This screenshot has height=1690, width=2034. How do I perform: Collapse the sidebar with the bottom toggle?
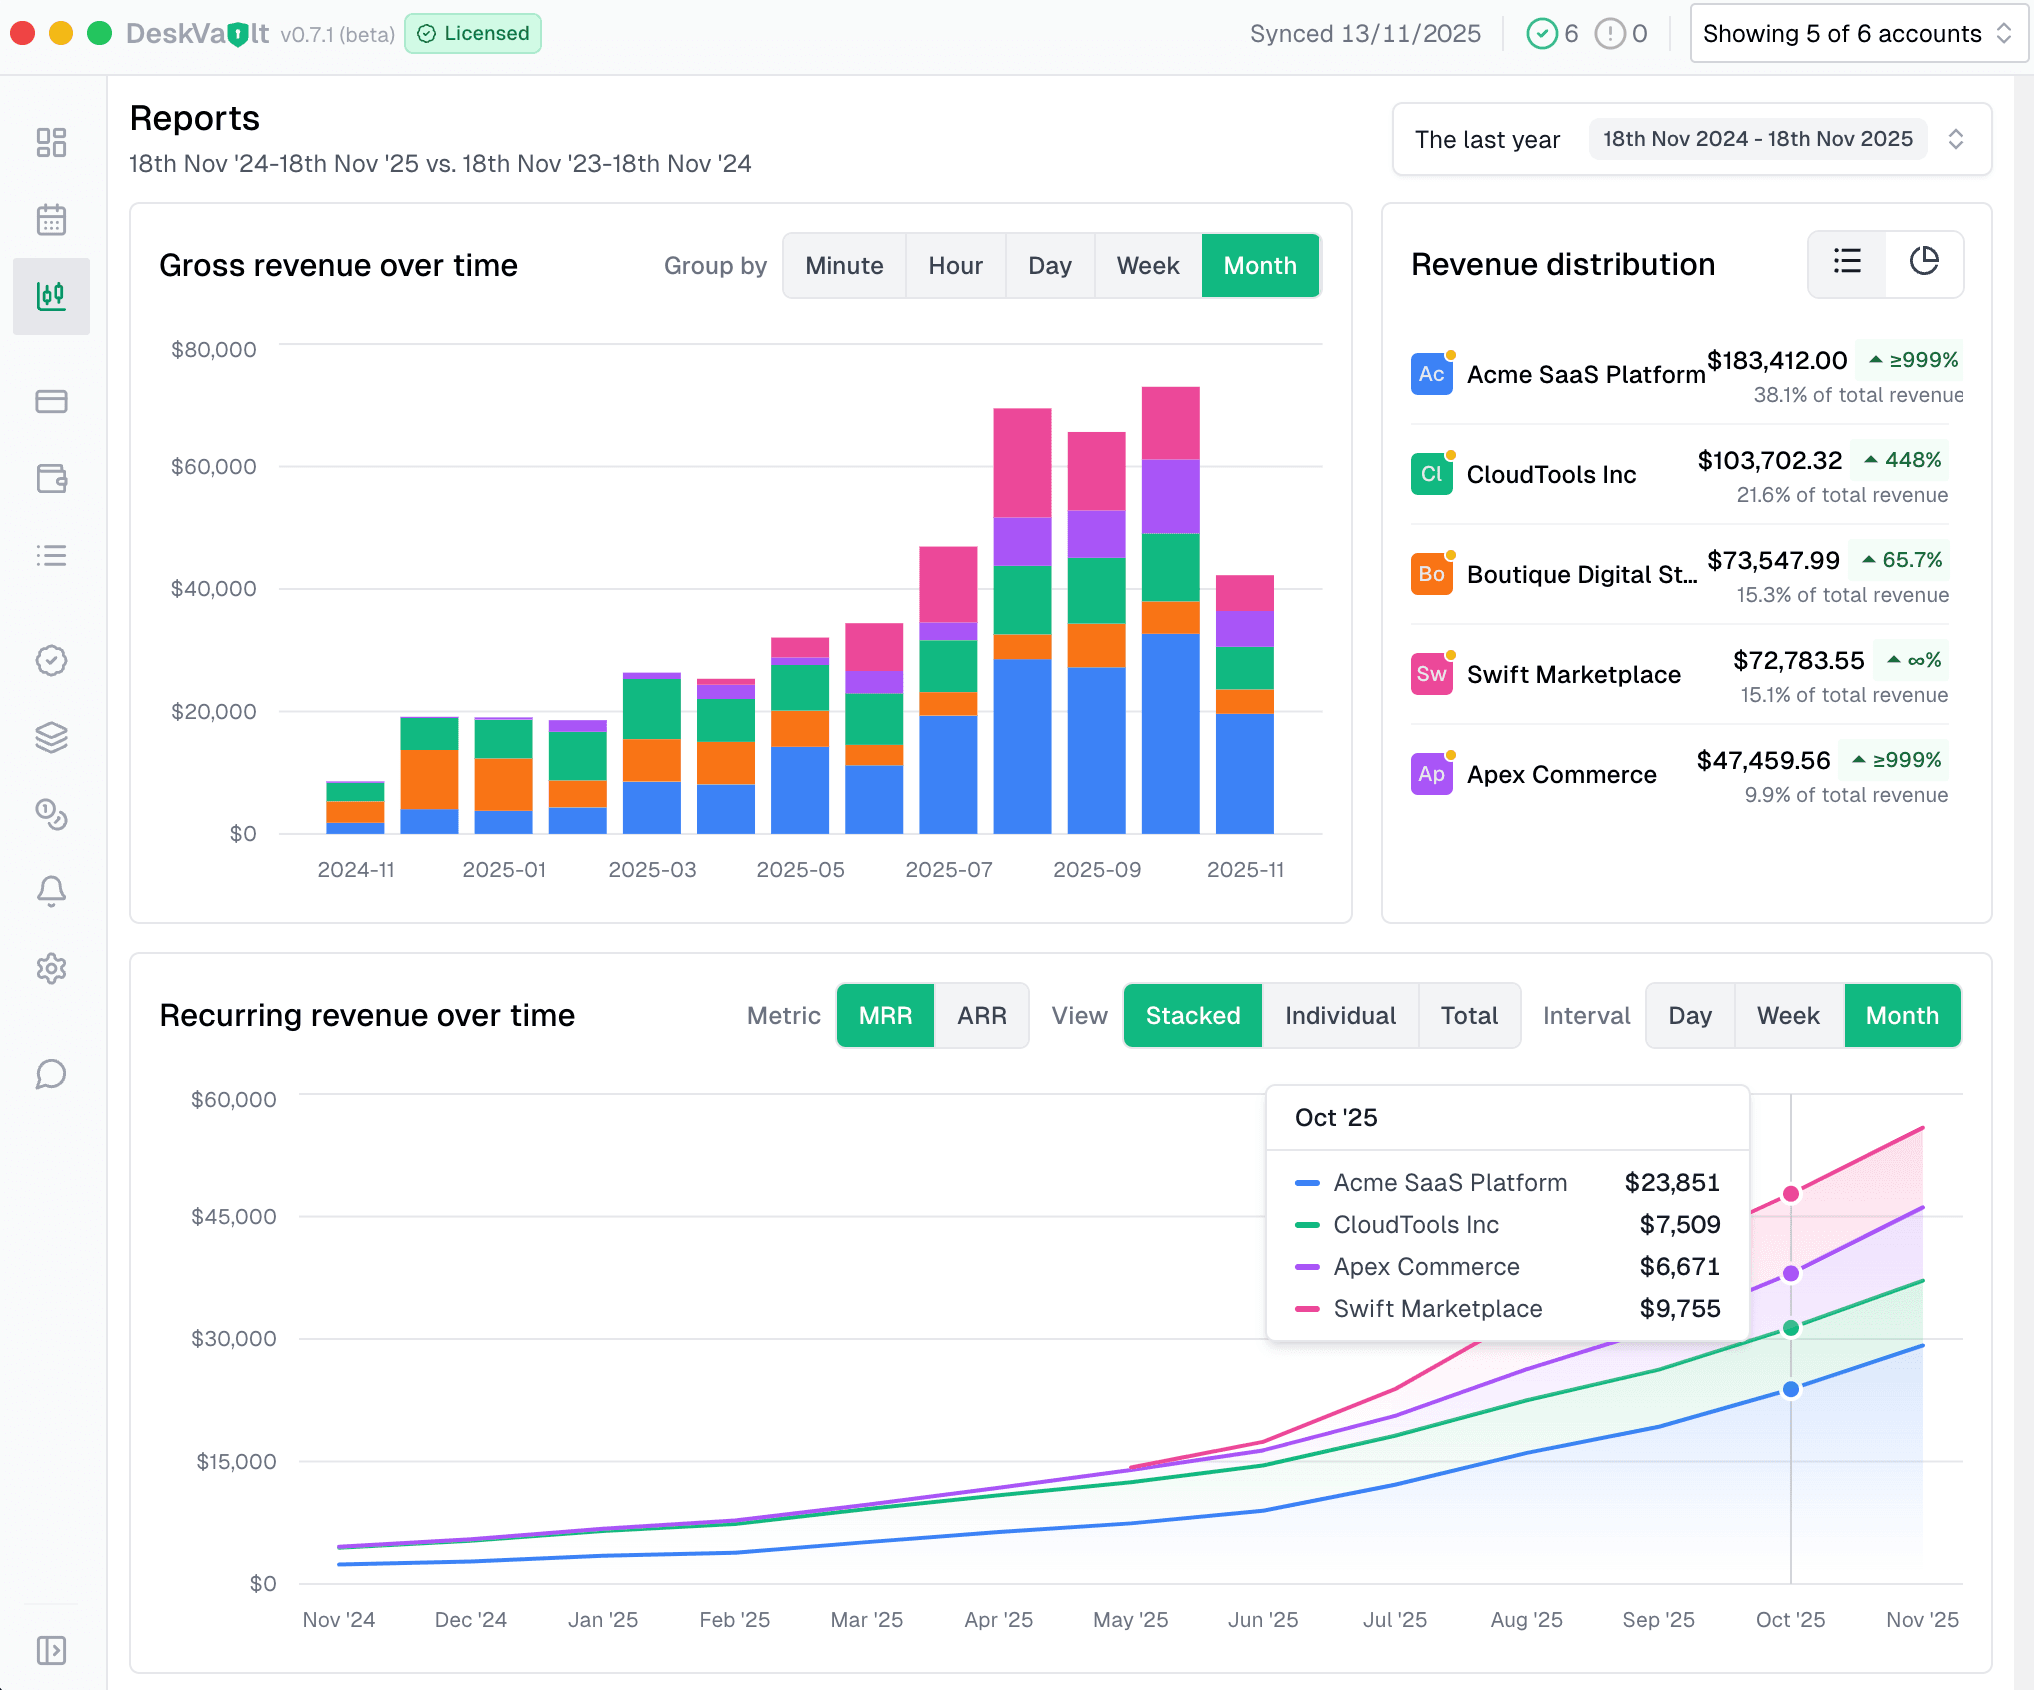(x=51, y=1651)
